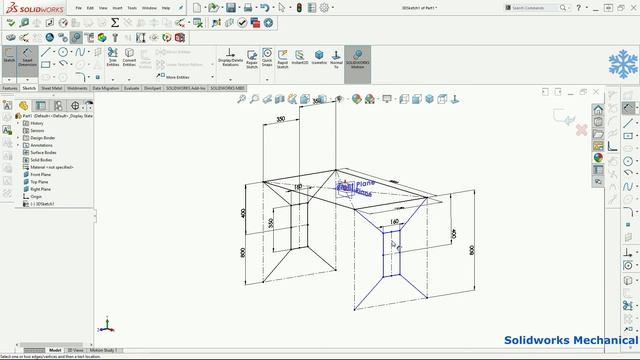This screenshot has width=640, height=360.
Task: Select the Line sketch tool
Action: pyautogui.click(x=45, y=52)
